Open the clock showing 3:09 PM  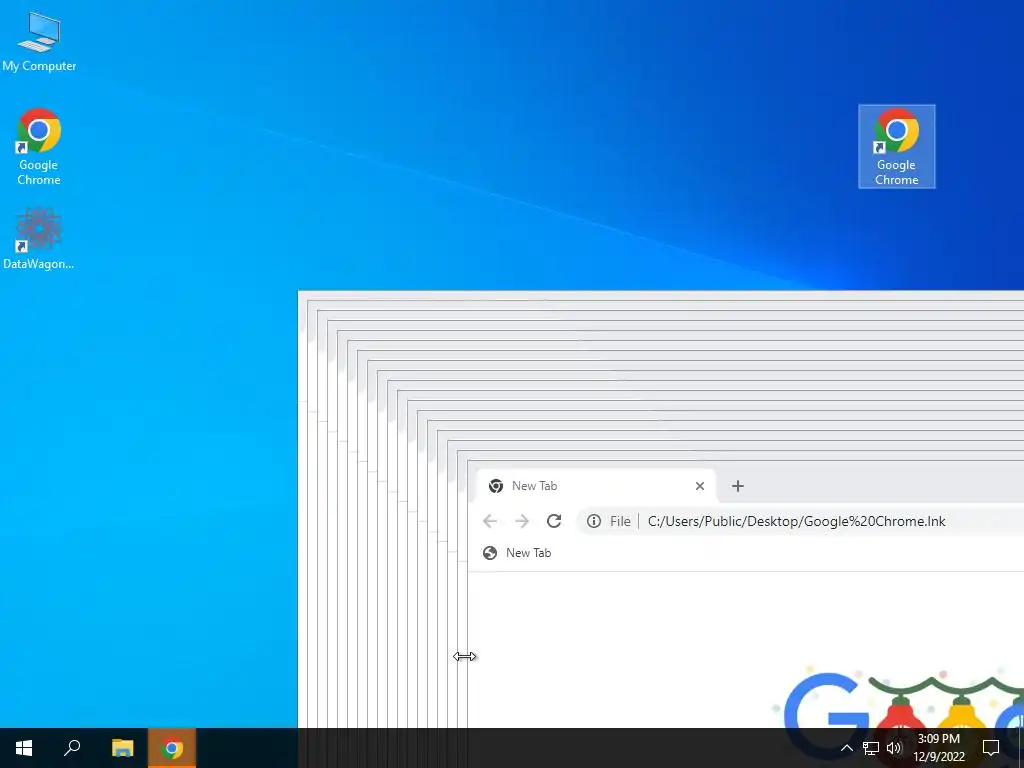[x=939, y=748]
